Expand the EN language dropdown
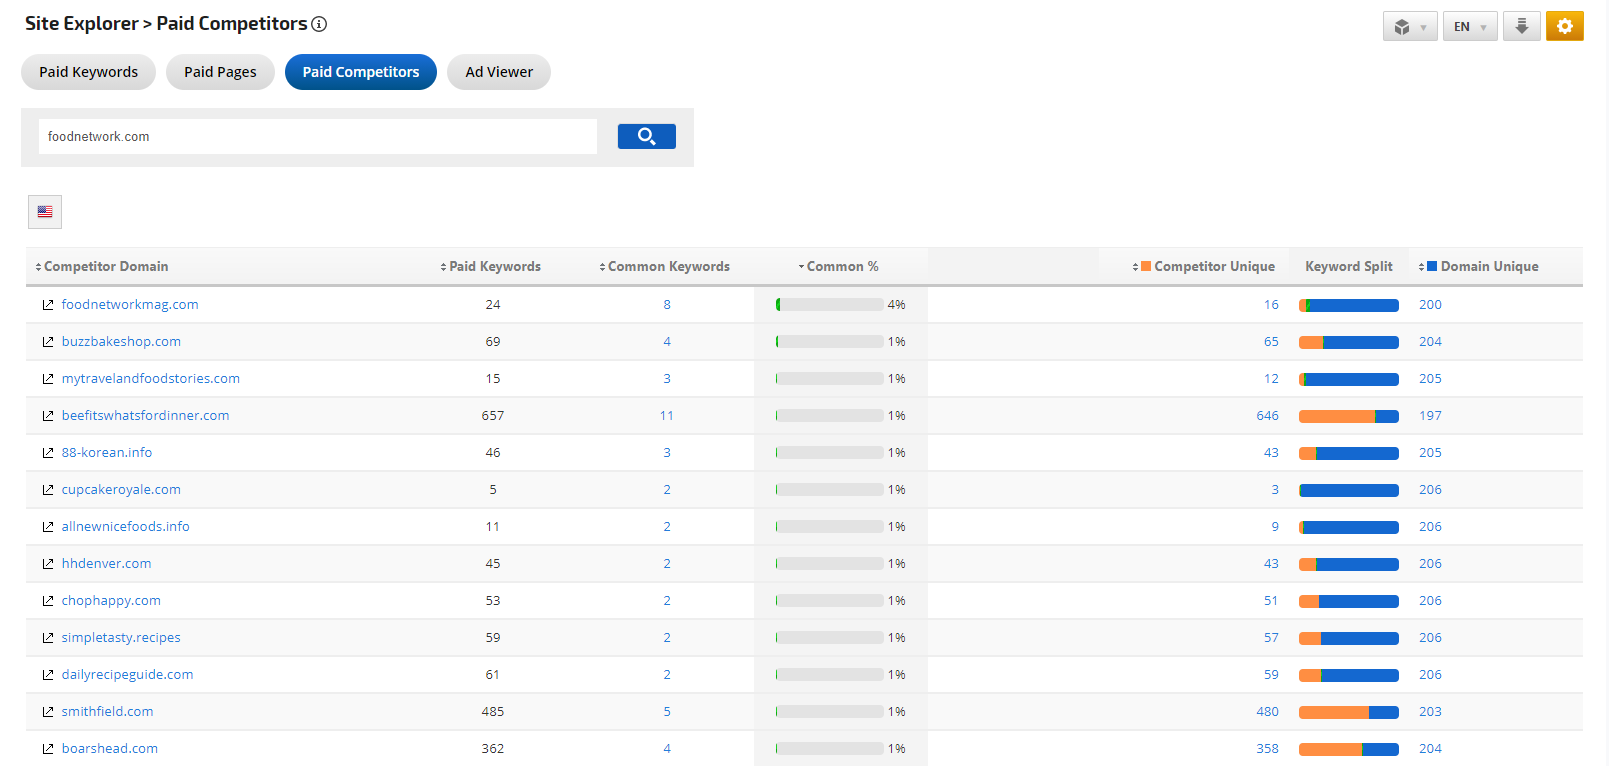This screenshot has width=1609, height=766. pos(1469,26)
